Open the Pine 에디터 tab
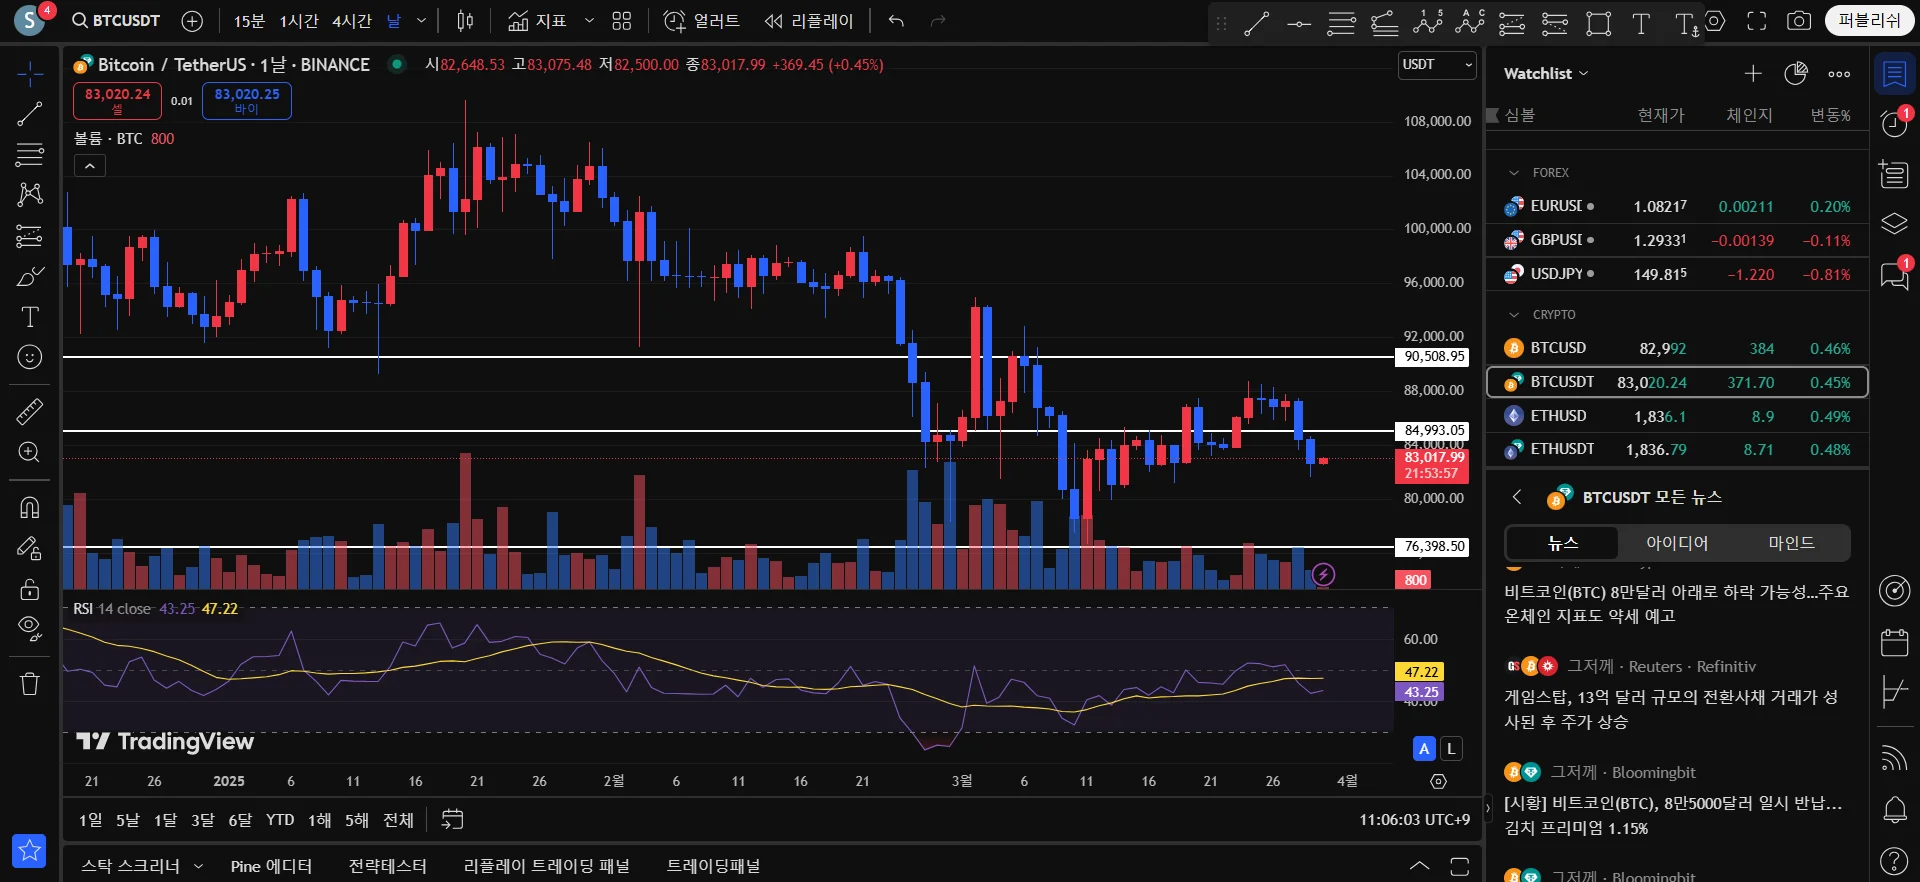This screenshot has height=882, width=1920. click(271, 866)
